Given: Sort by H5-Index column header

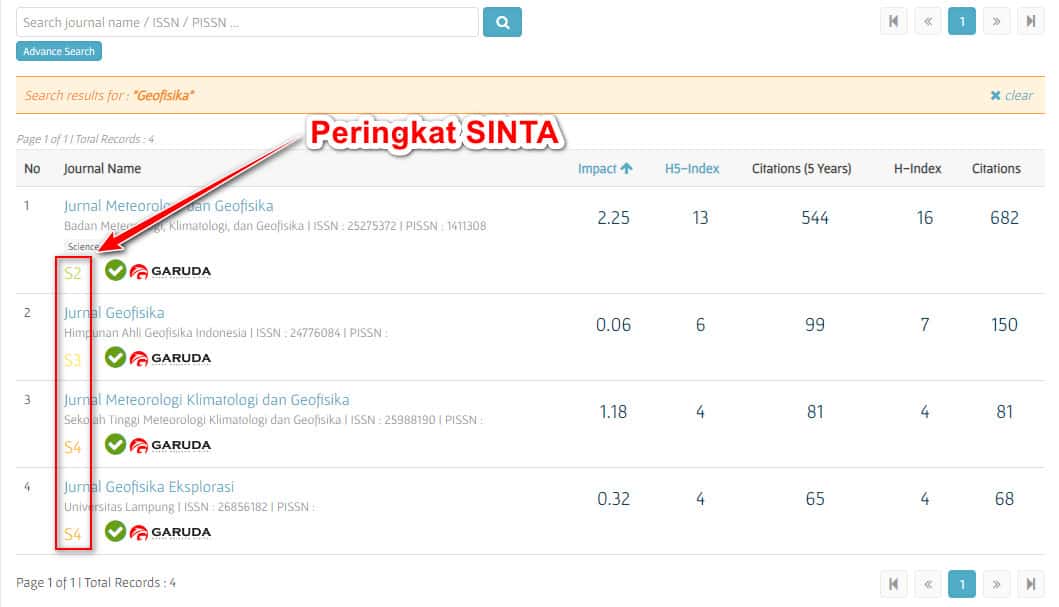Looking at the screenshot, I should pos(692,169).
